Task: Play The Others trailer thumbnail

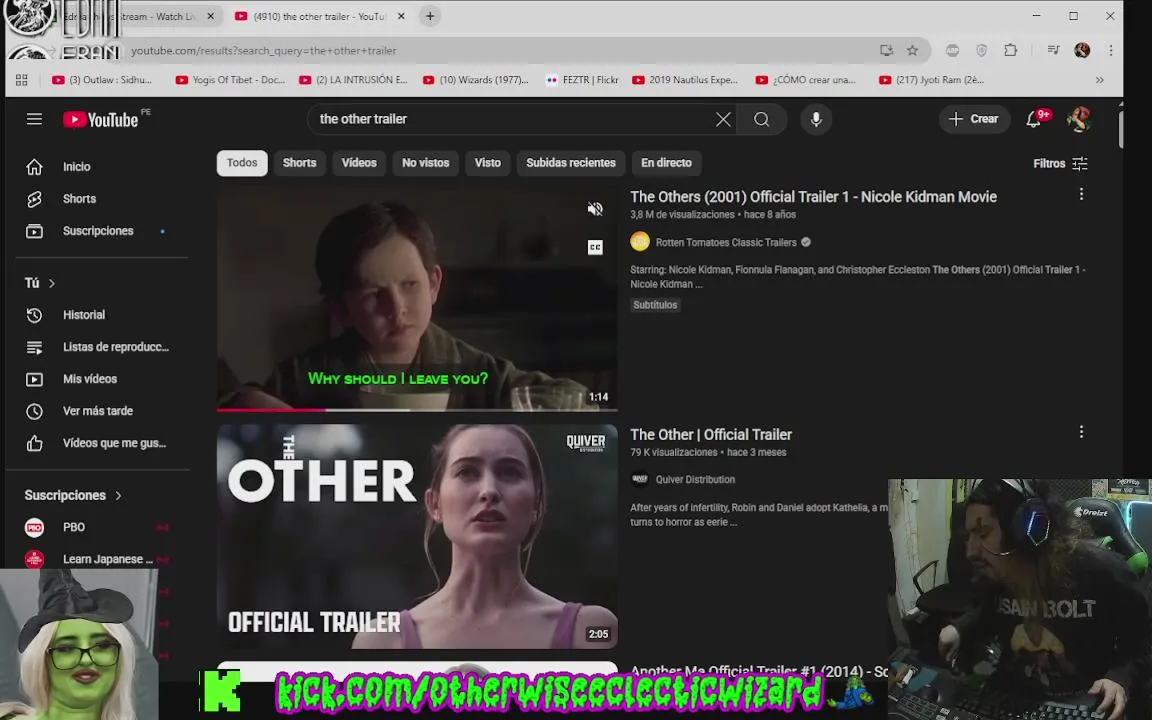Action: (417, 298)
